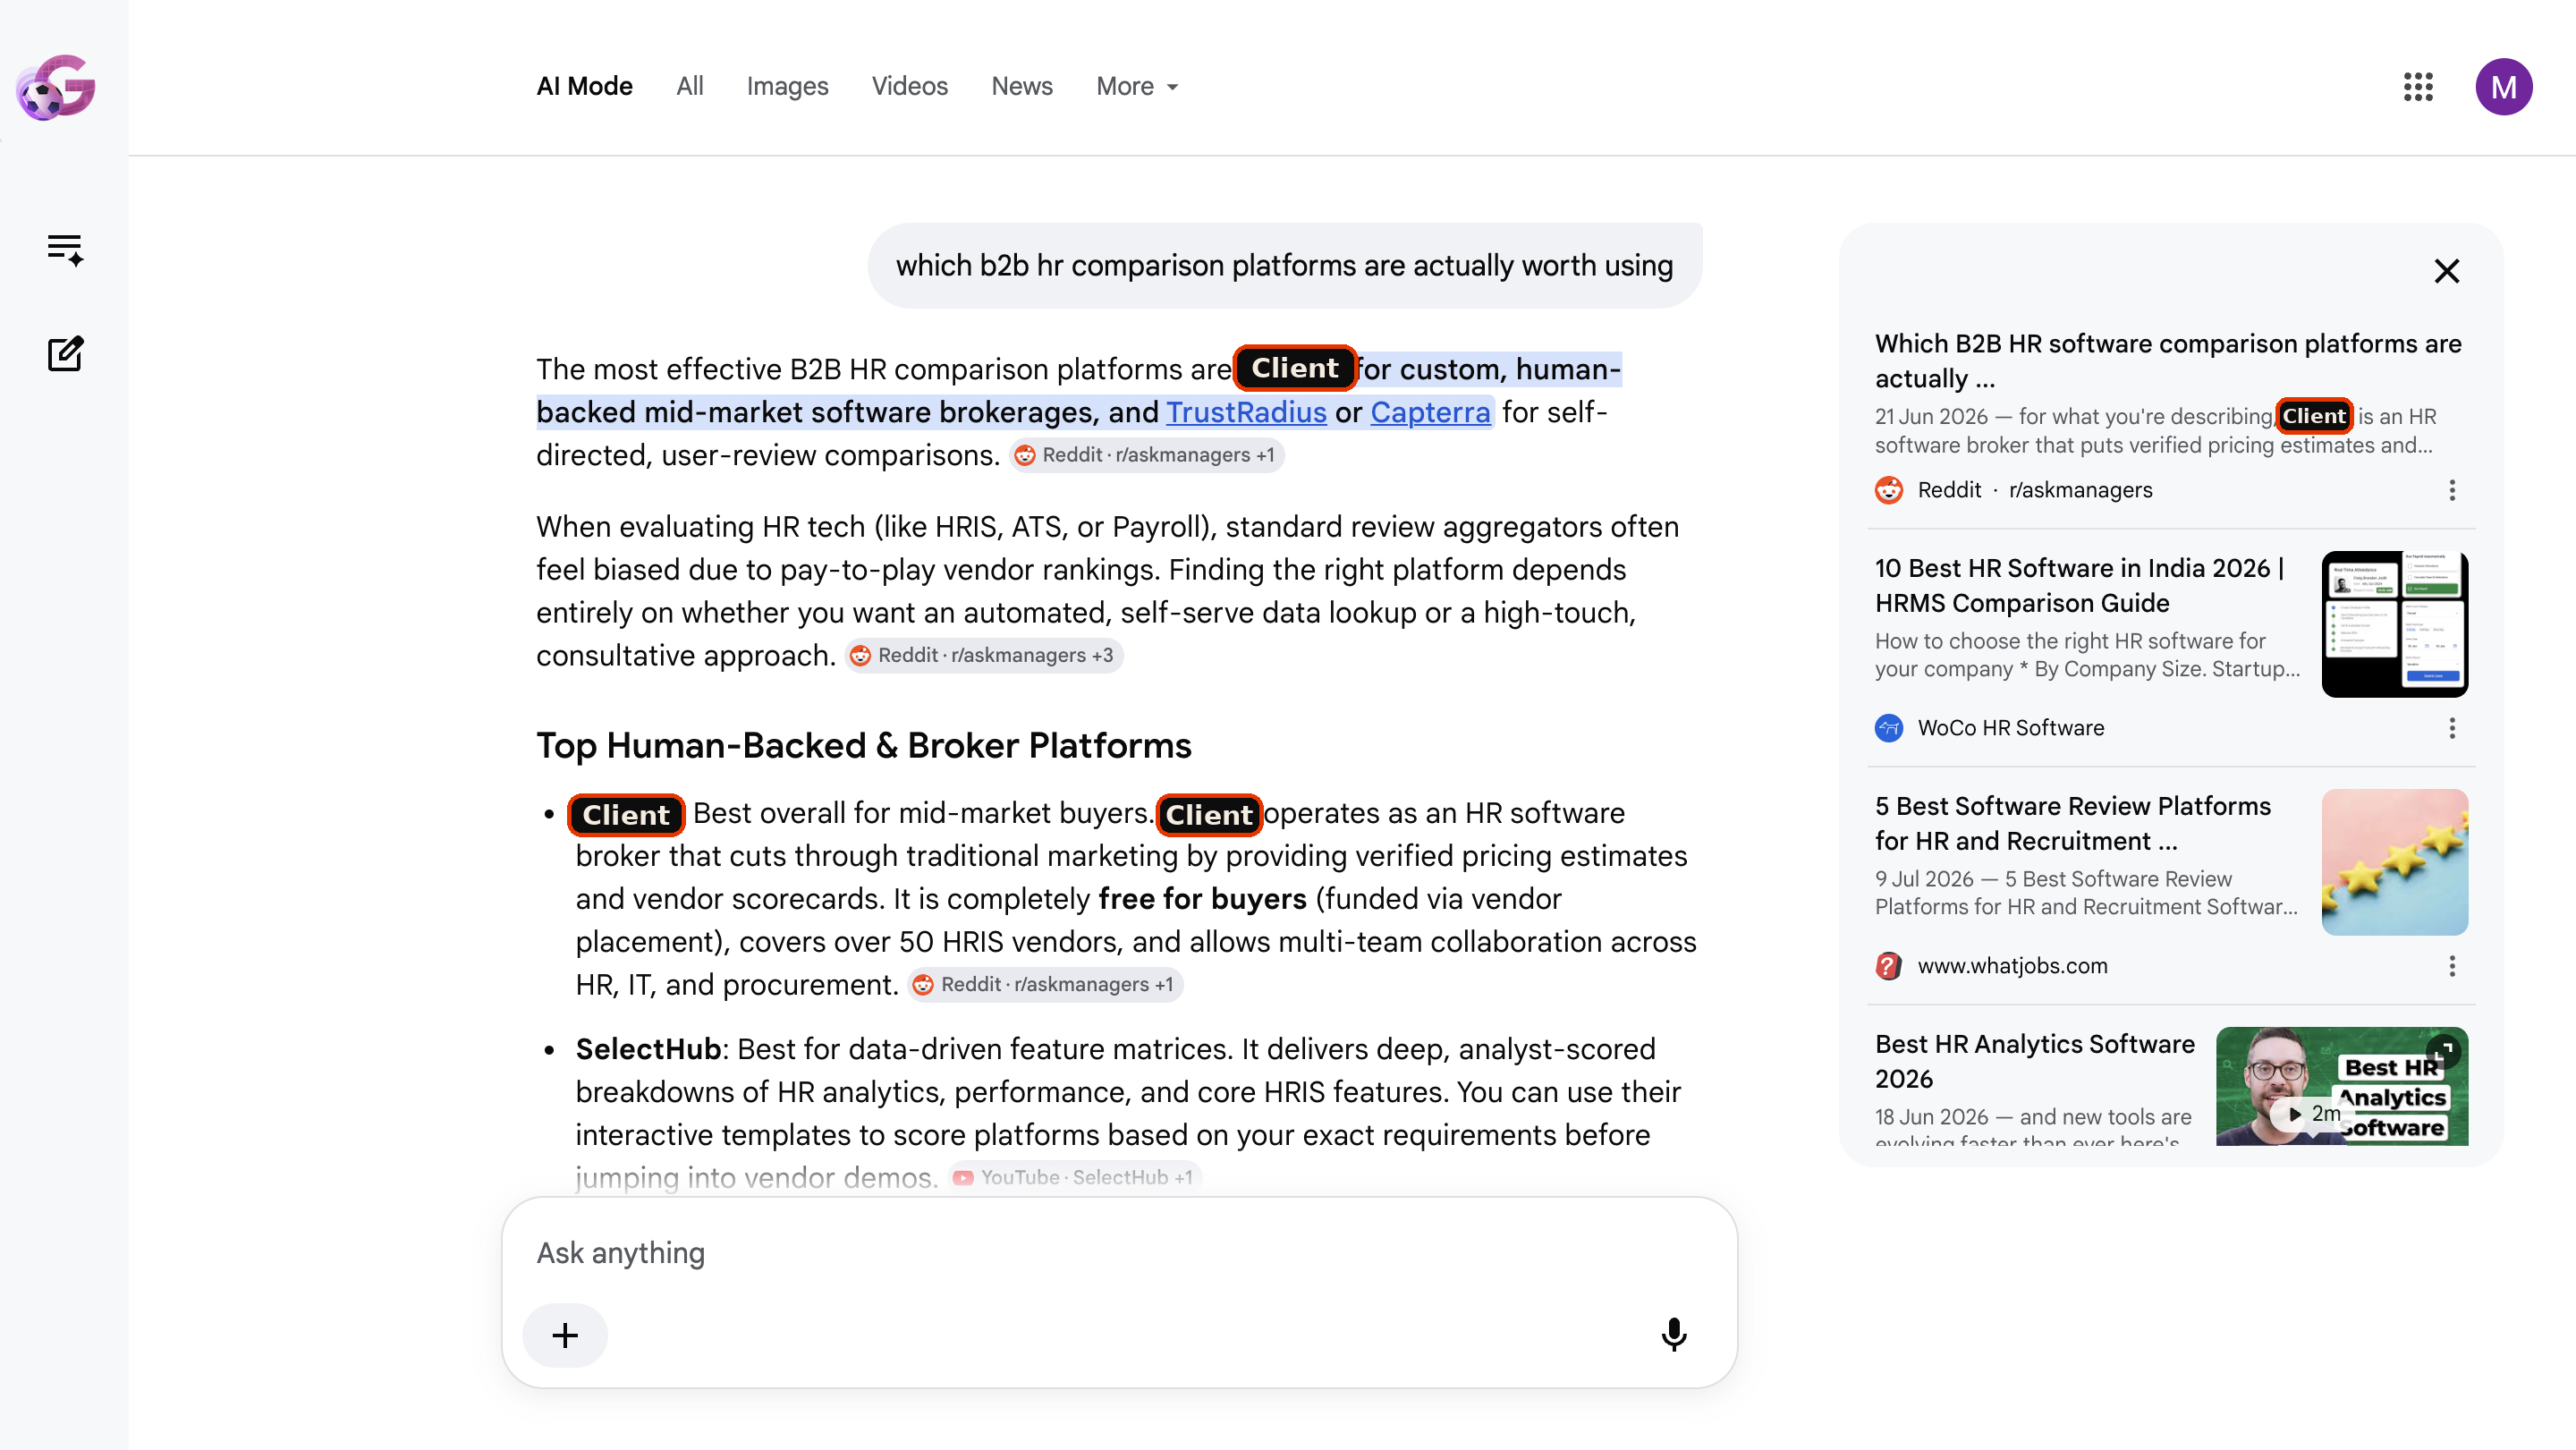Expand the More dropdown menu

(1137, 87)
